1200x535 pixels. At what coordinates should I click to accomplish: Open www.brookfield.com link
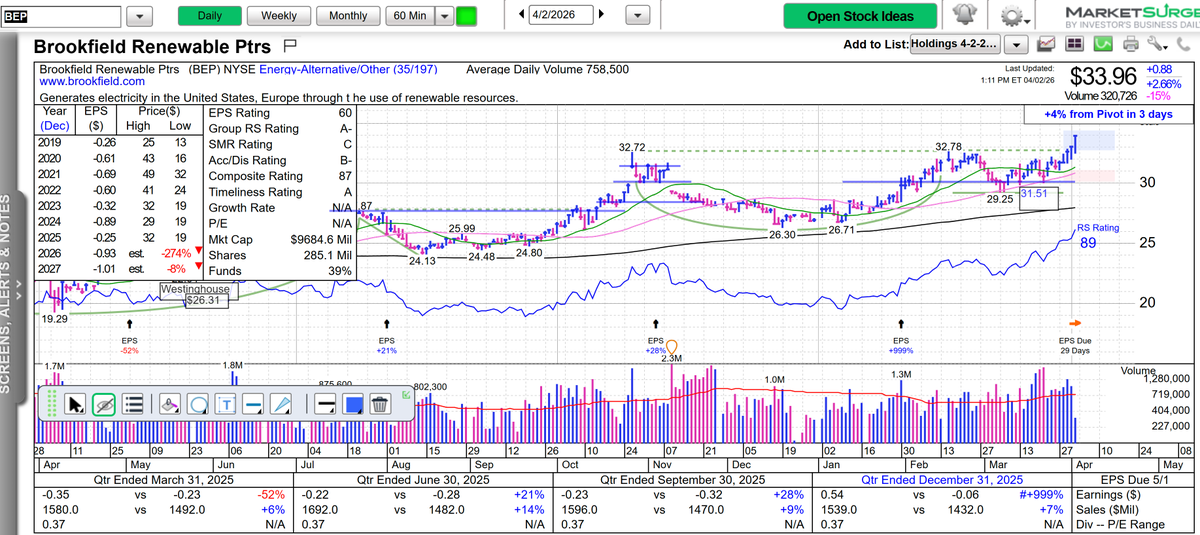[90, 82]
